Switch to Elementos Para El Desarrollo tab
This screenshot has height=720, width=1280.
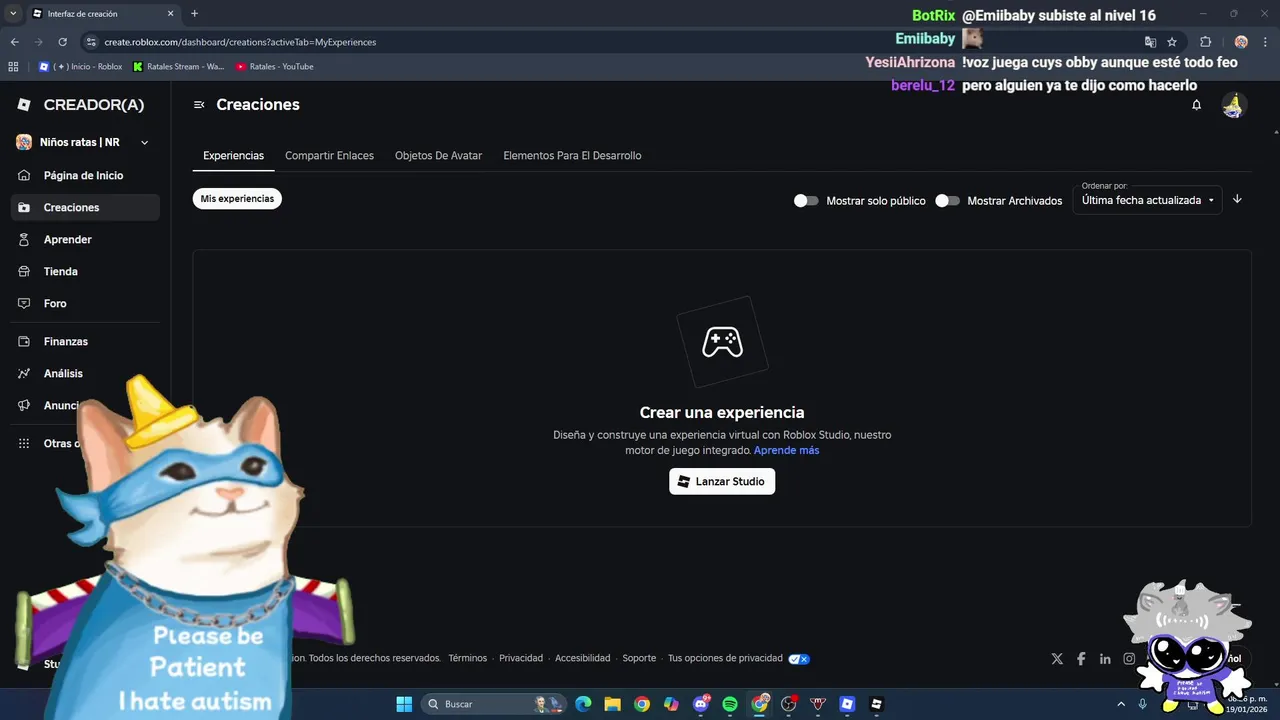[x=572, y=156]
